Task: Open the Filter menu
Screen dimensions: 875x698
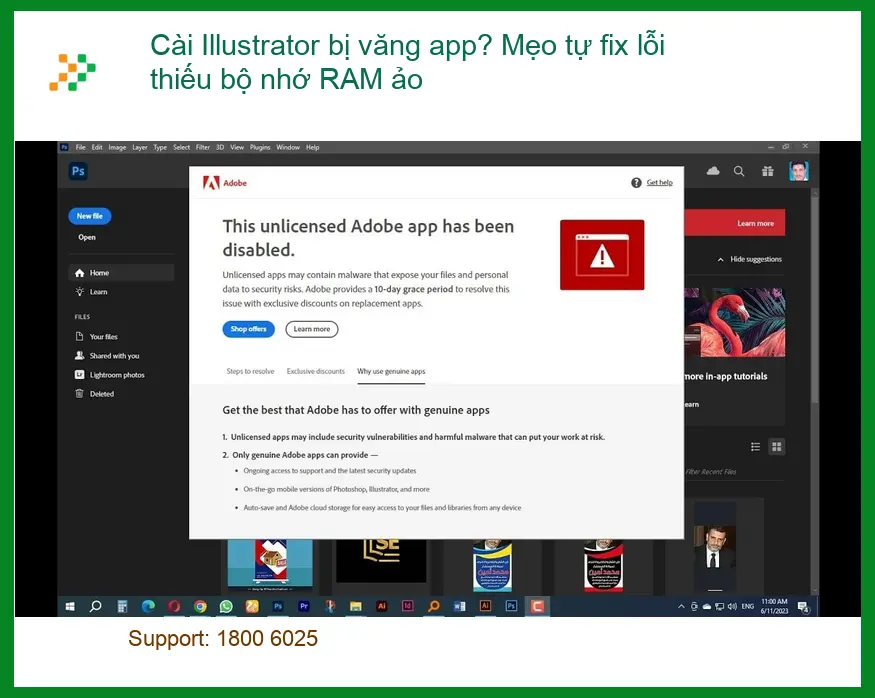Action: click(203, 147)
